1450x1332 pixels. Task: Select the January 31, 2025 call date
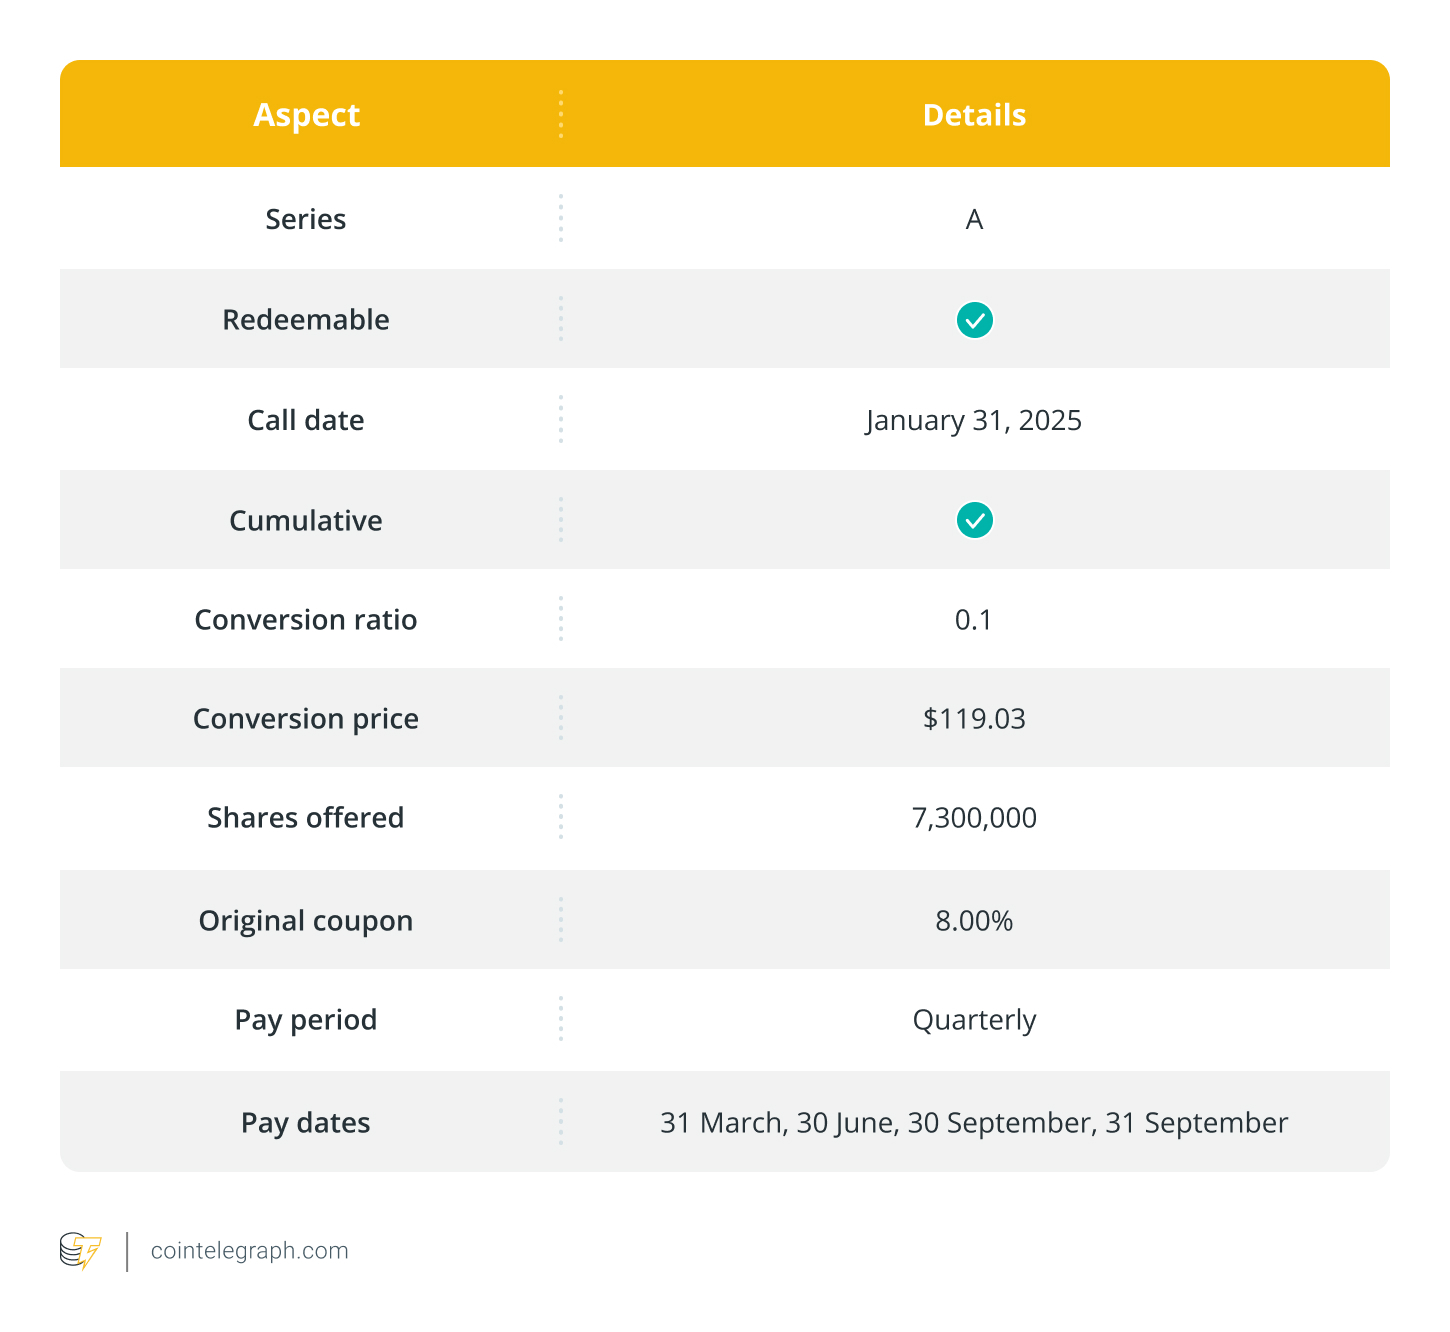[x=974, y=420]
